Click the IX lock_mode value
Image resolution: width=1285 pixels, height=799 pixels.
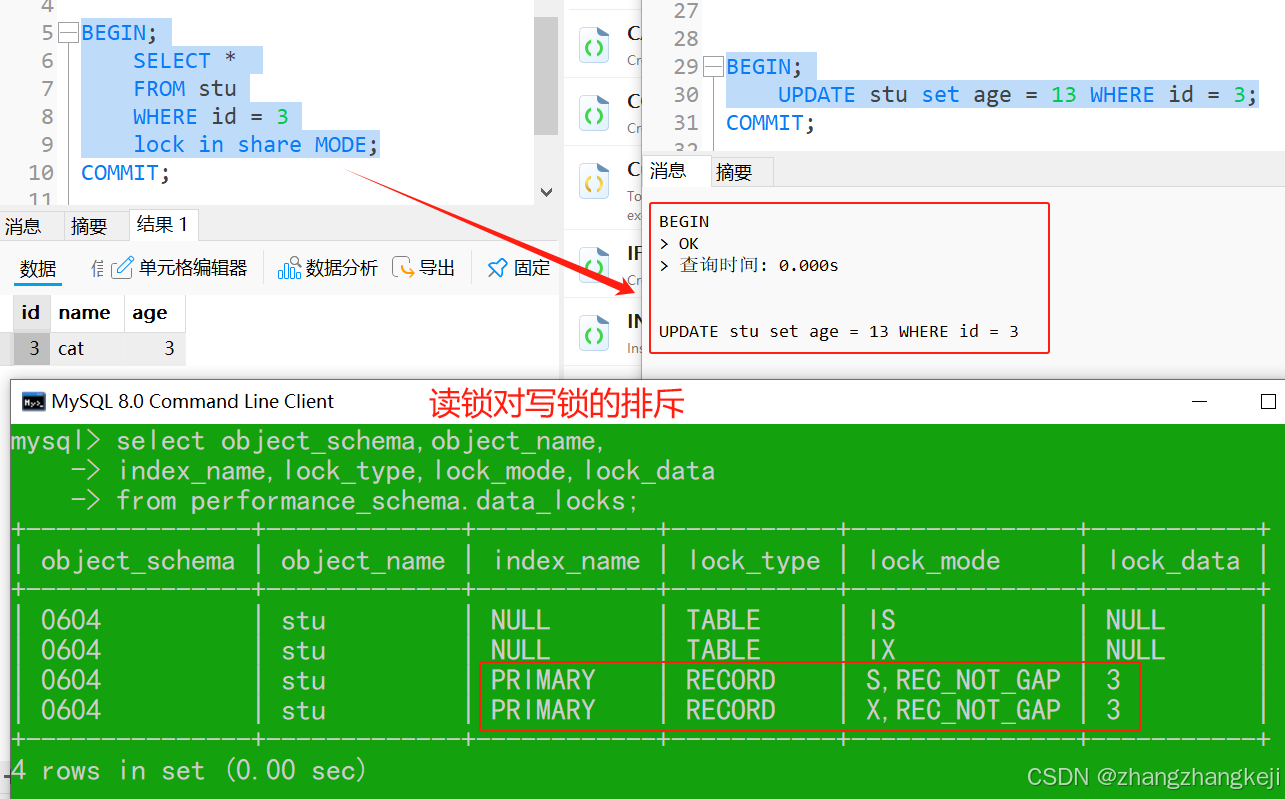[882, 650]
